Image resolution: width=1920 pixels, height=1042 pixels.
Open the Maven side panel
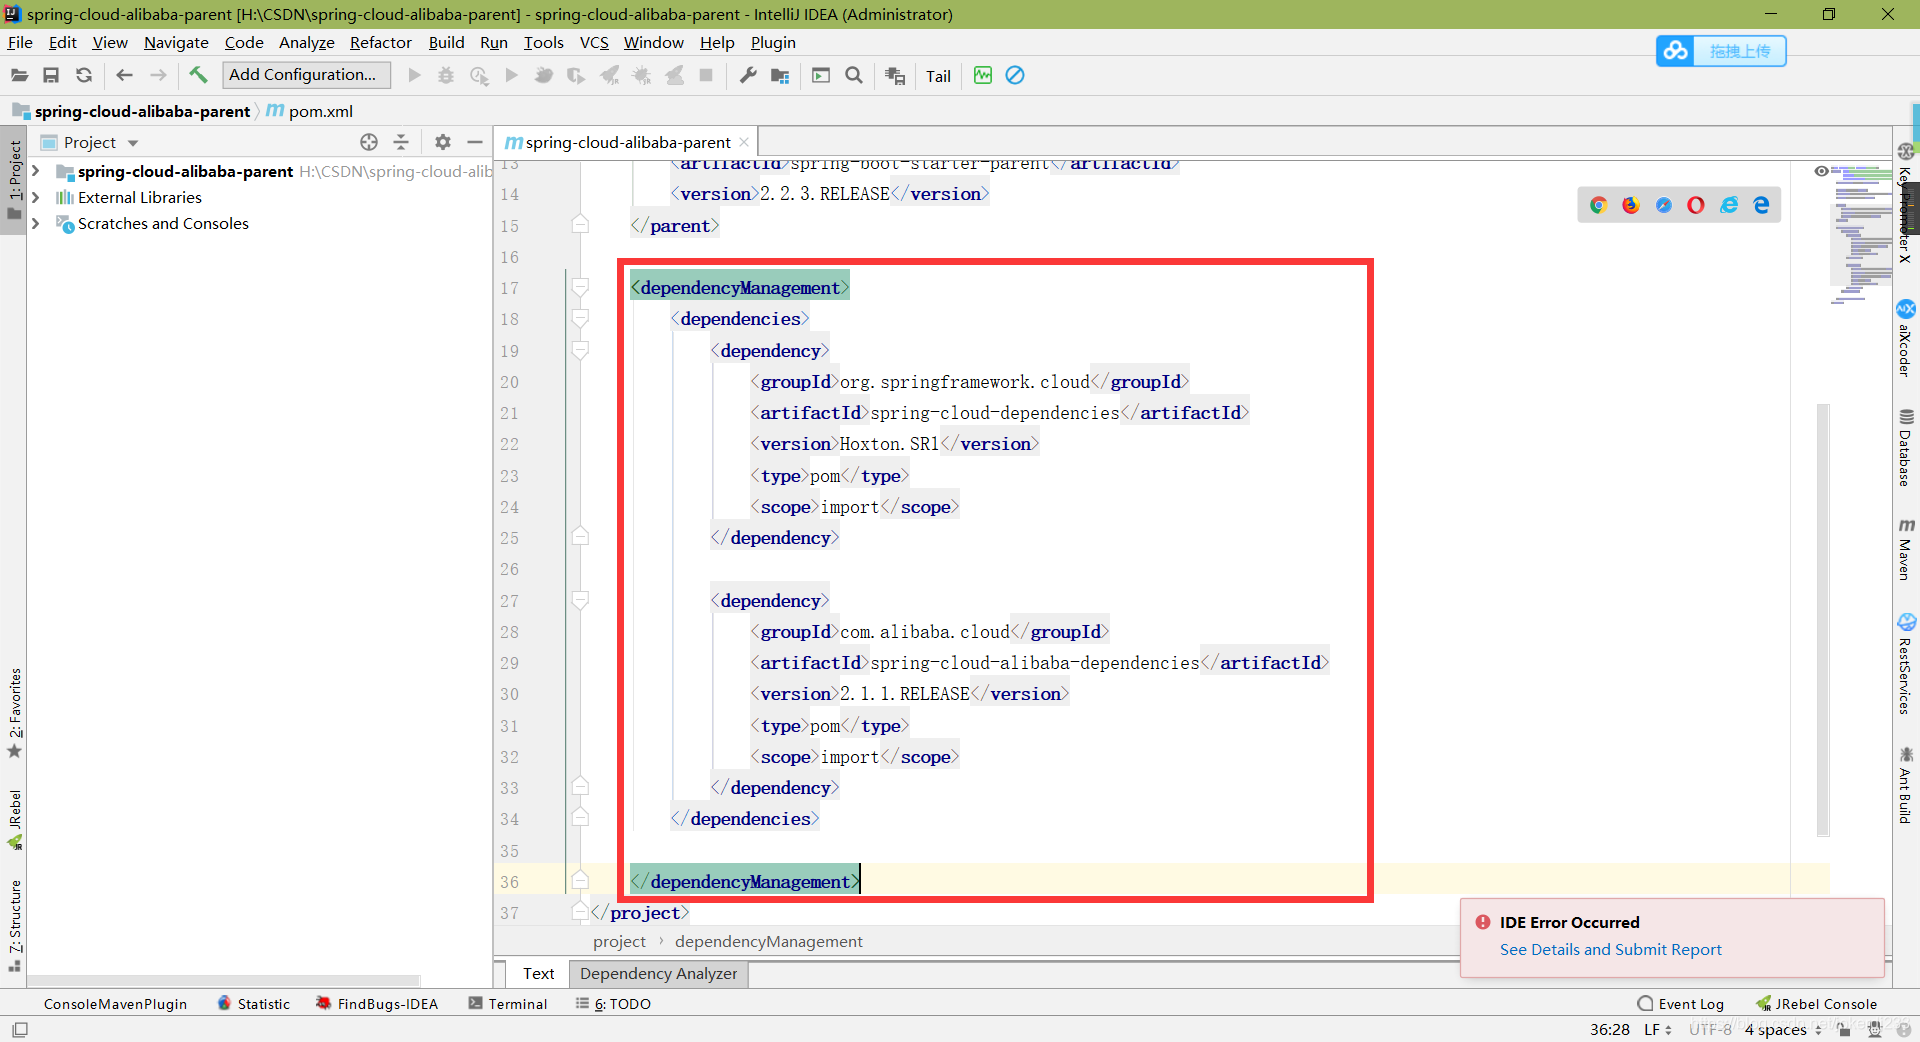point(1905,549)
